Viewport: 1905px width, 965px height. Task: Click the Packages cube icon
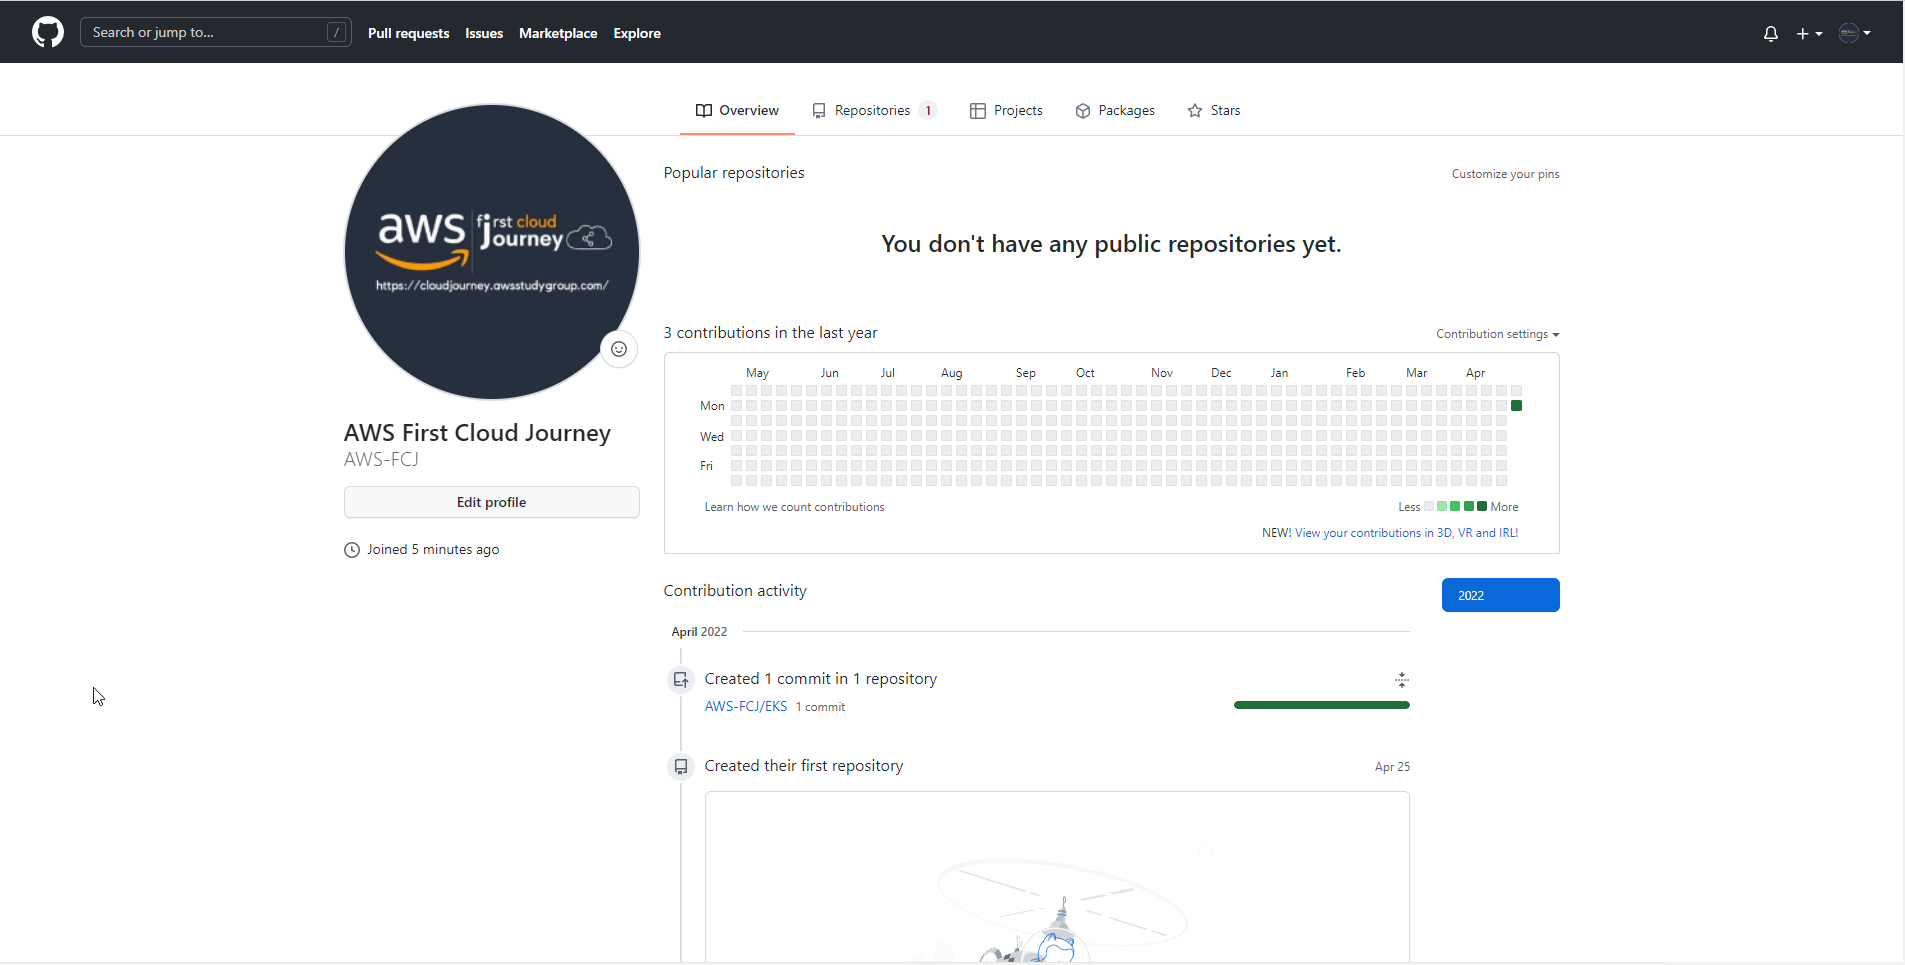coord(1083,111)
